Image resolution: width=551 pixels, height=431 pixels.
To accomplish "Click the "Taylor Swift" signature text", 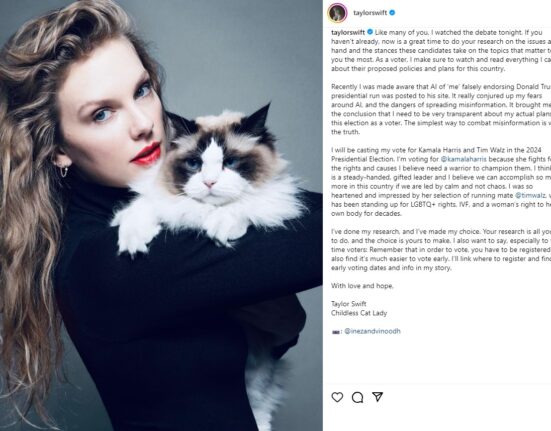I will [349, 304].
